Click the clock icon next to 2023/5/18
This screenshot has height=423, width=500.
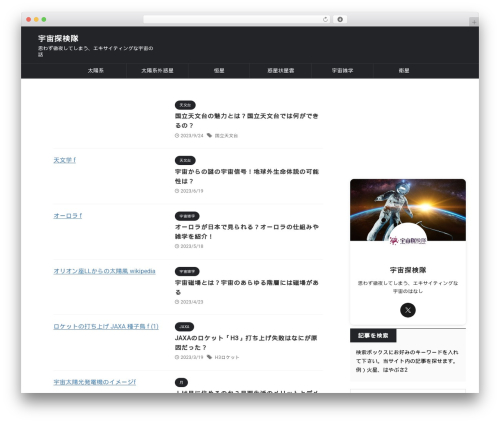[x=177, y=246]
